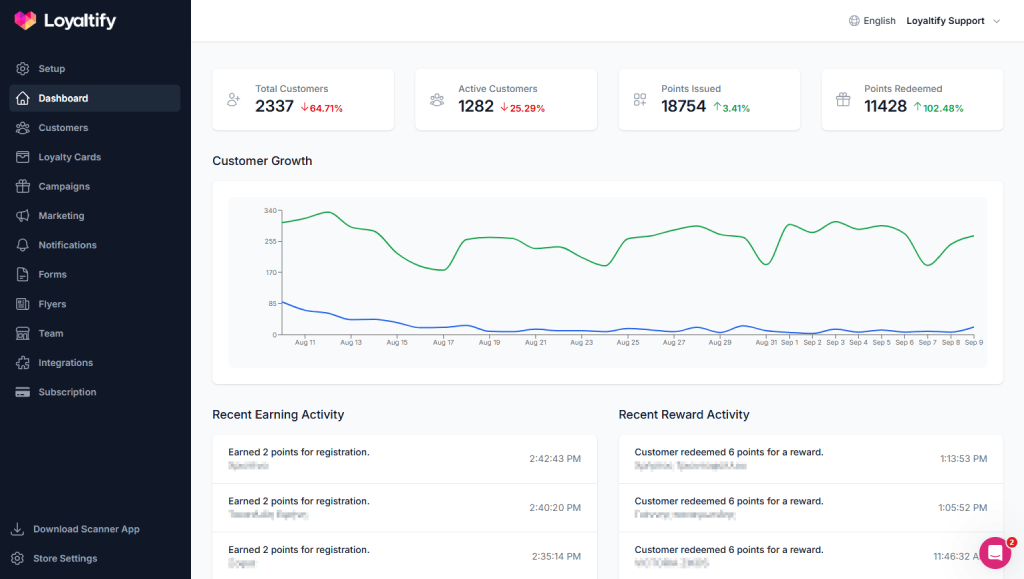The image size is (1024, 579).
Task: Open Store Settings at the bottom
Action: coord(63,560)
